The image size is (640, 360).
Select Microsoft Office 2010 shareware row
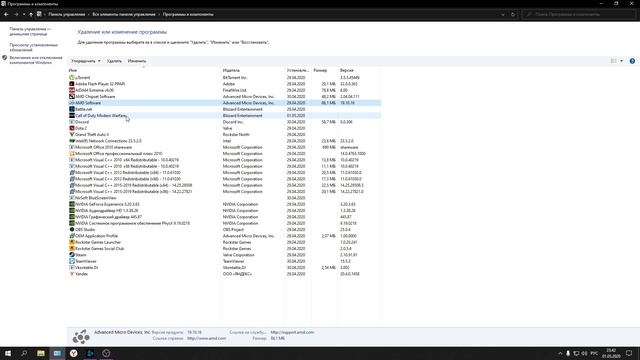[x=224, y=147]
